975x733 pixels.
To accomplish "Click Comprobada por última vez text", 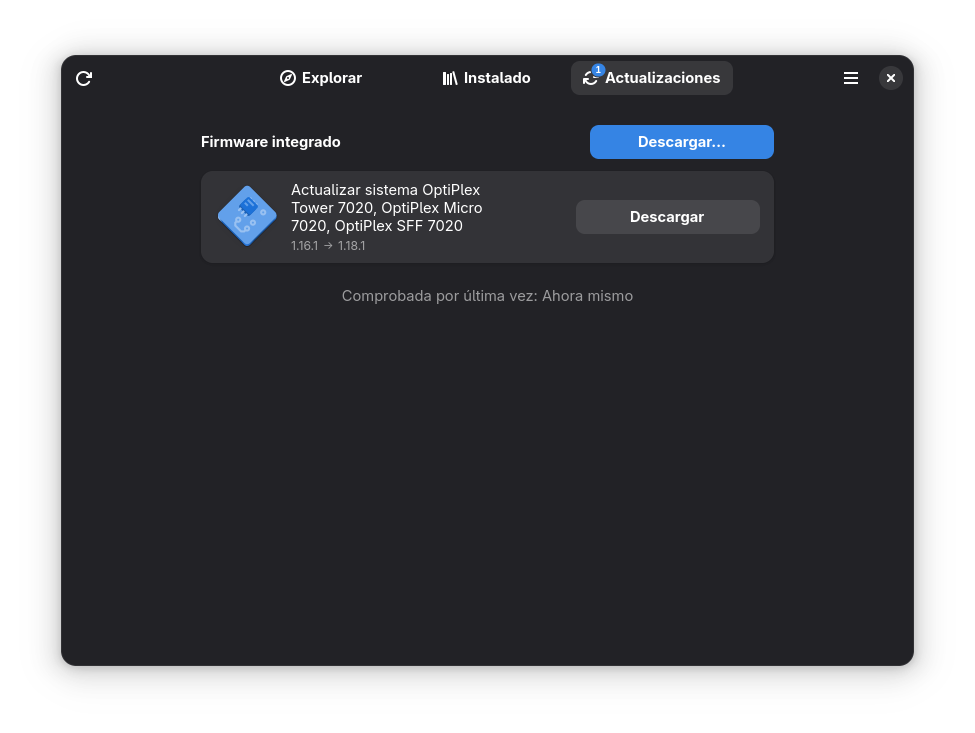I will coord(487,296).
